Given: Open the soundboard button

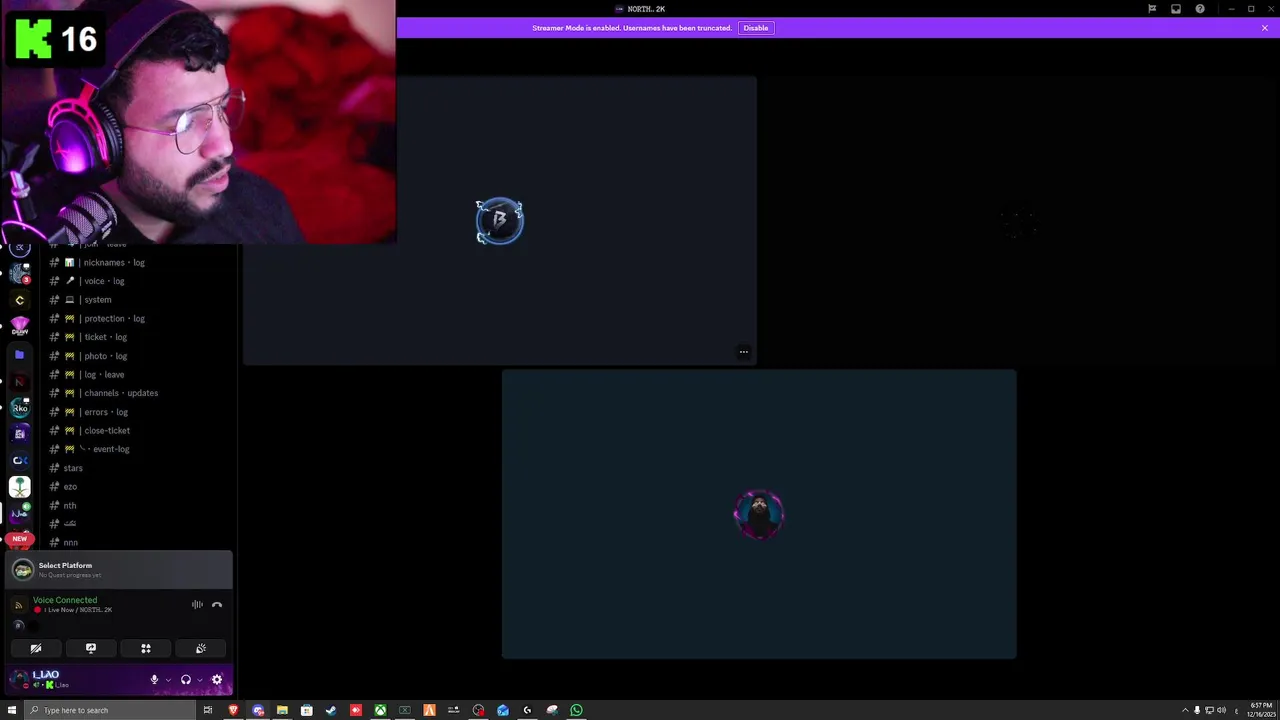Looking at the screenshot, I should (x=201, y=649).
